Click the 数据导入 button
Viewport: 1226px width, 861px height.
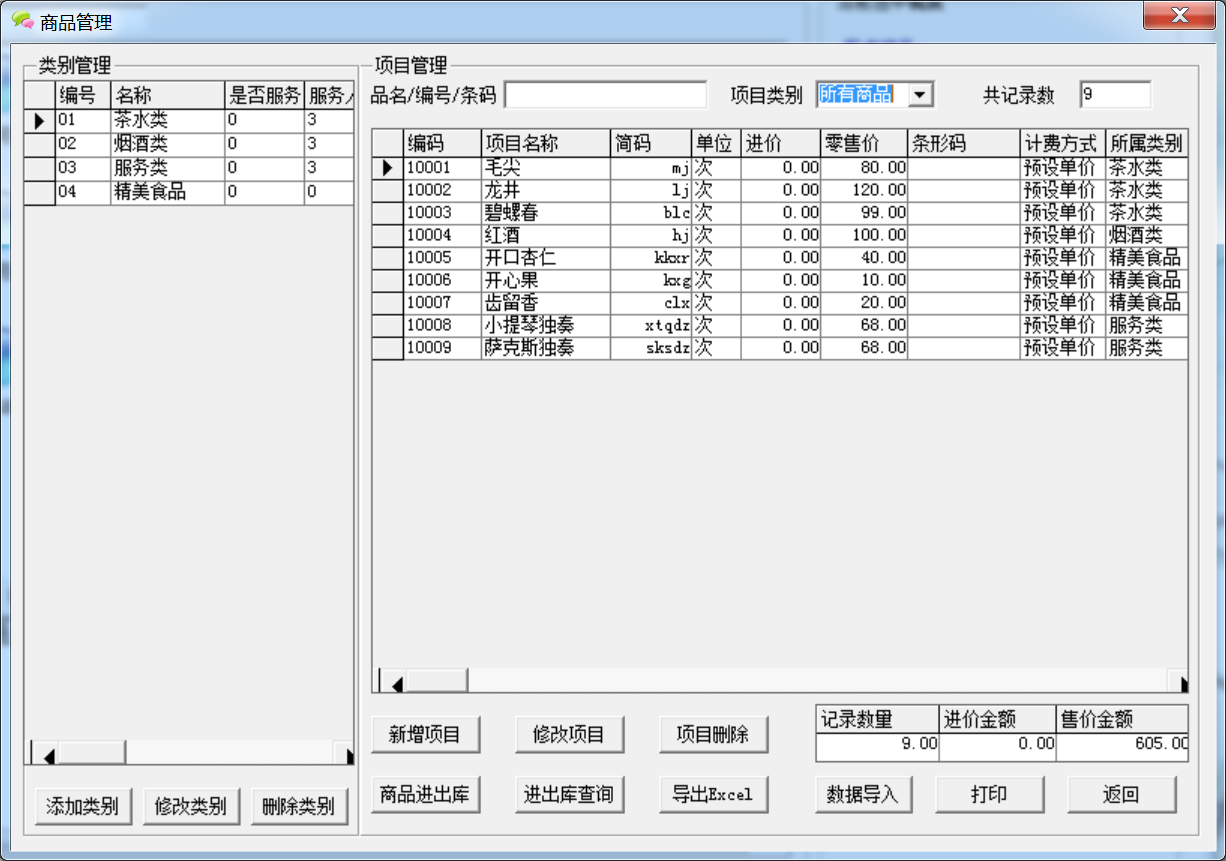863,795
